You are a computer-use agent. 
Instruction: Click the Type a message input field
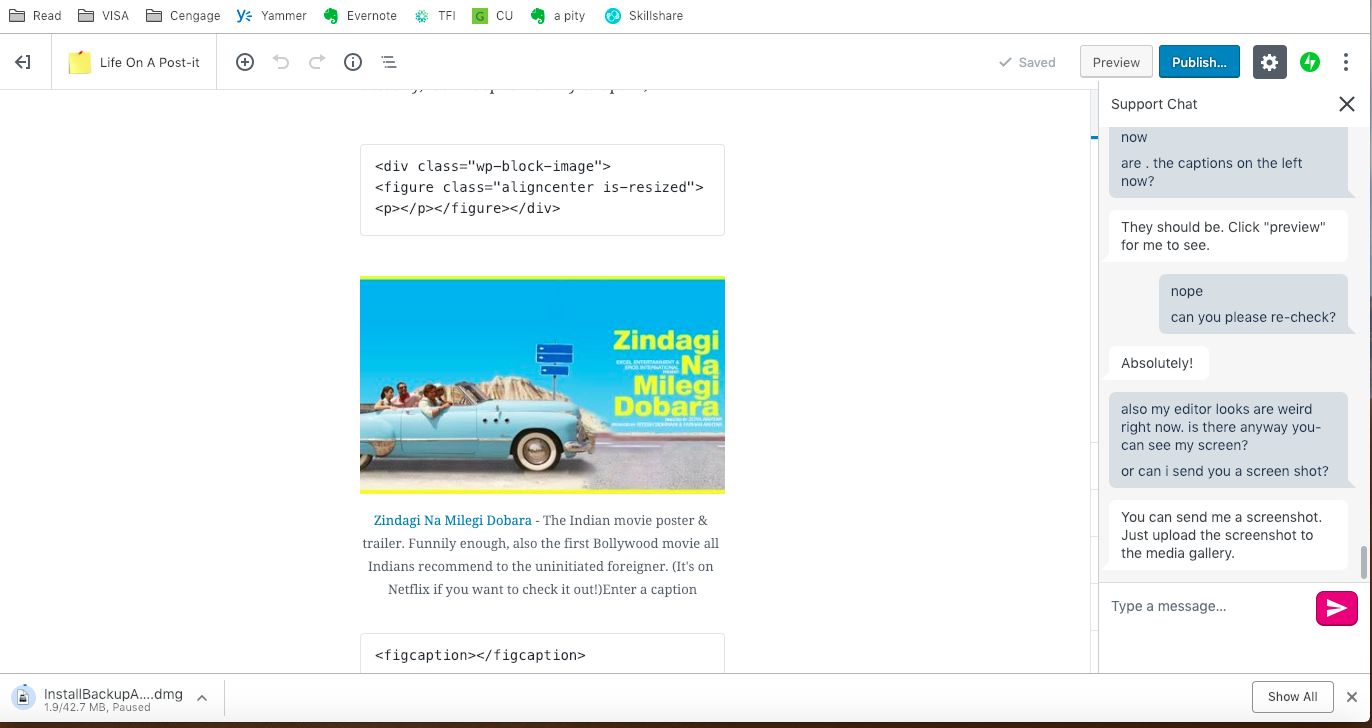pyautogui.click(x=1207, y=606)
